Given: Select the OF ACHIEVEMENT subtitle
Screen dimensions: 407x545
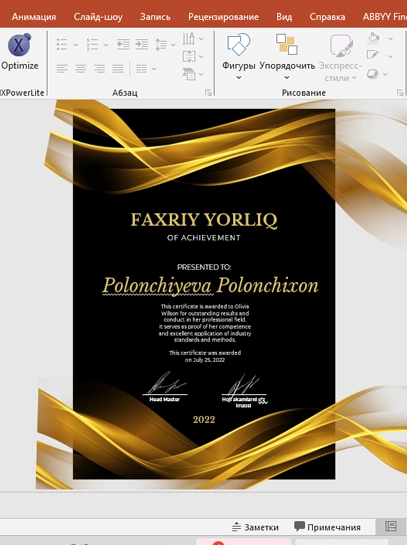Looking at the screenshot, I should (204, 238).
